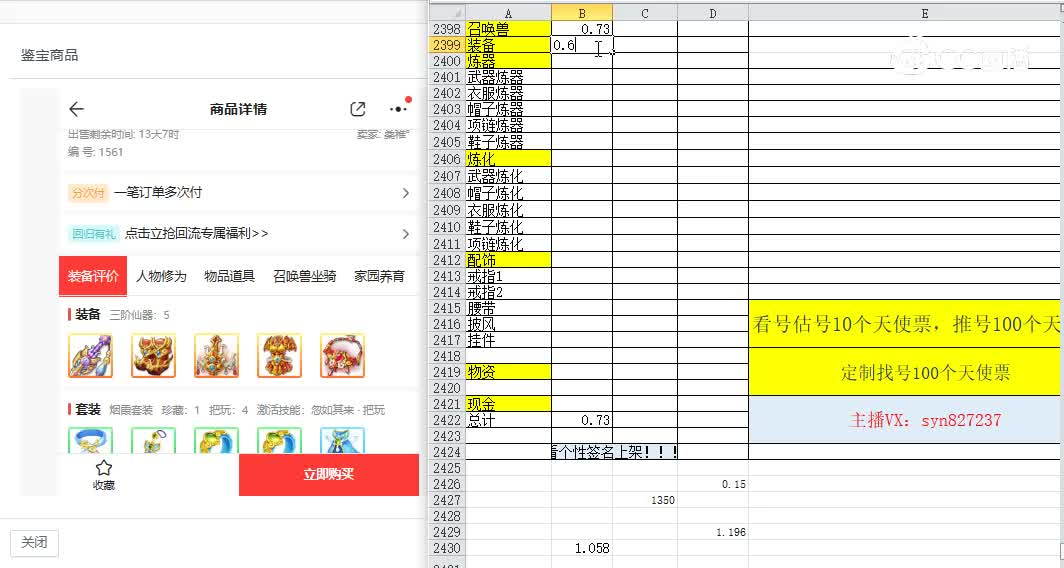Open the fifth 套装 item, the blue robe
Viewport: 1064px width, 568px height.
point(343,440)
